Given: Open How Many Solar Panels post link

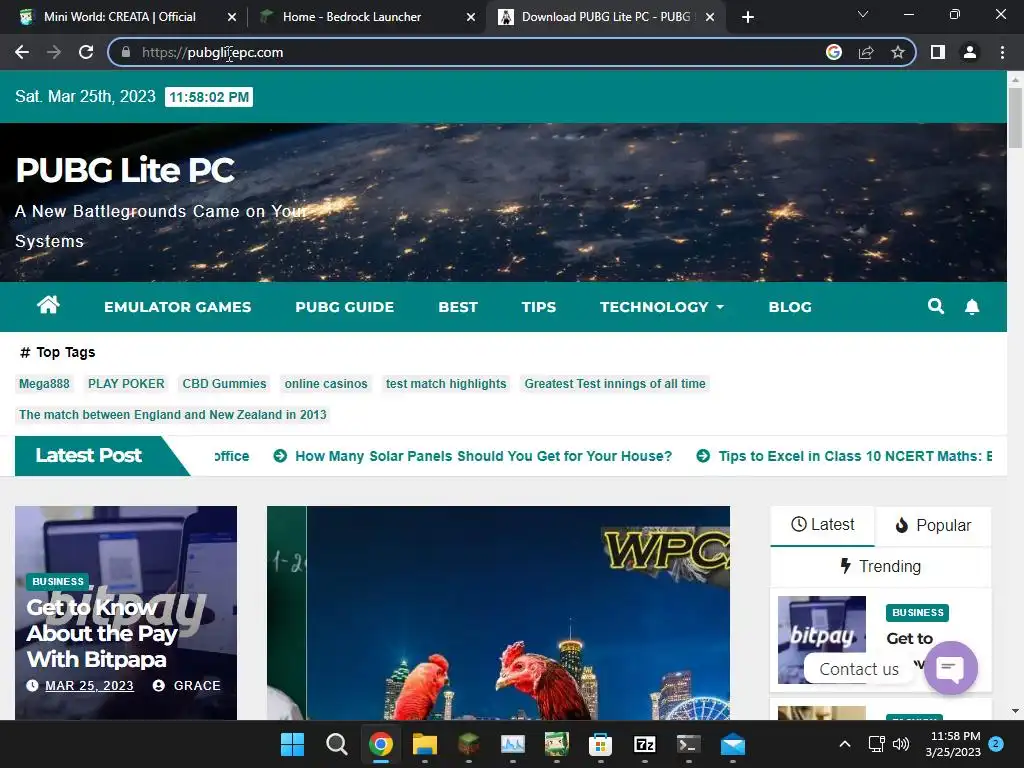Looking at the screenshot, I should [483, 456].
